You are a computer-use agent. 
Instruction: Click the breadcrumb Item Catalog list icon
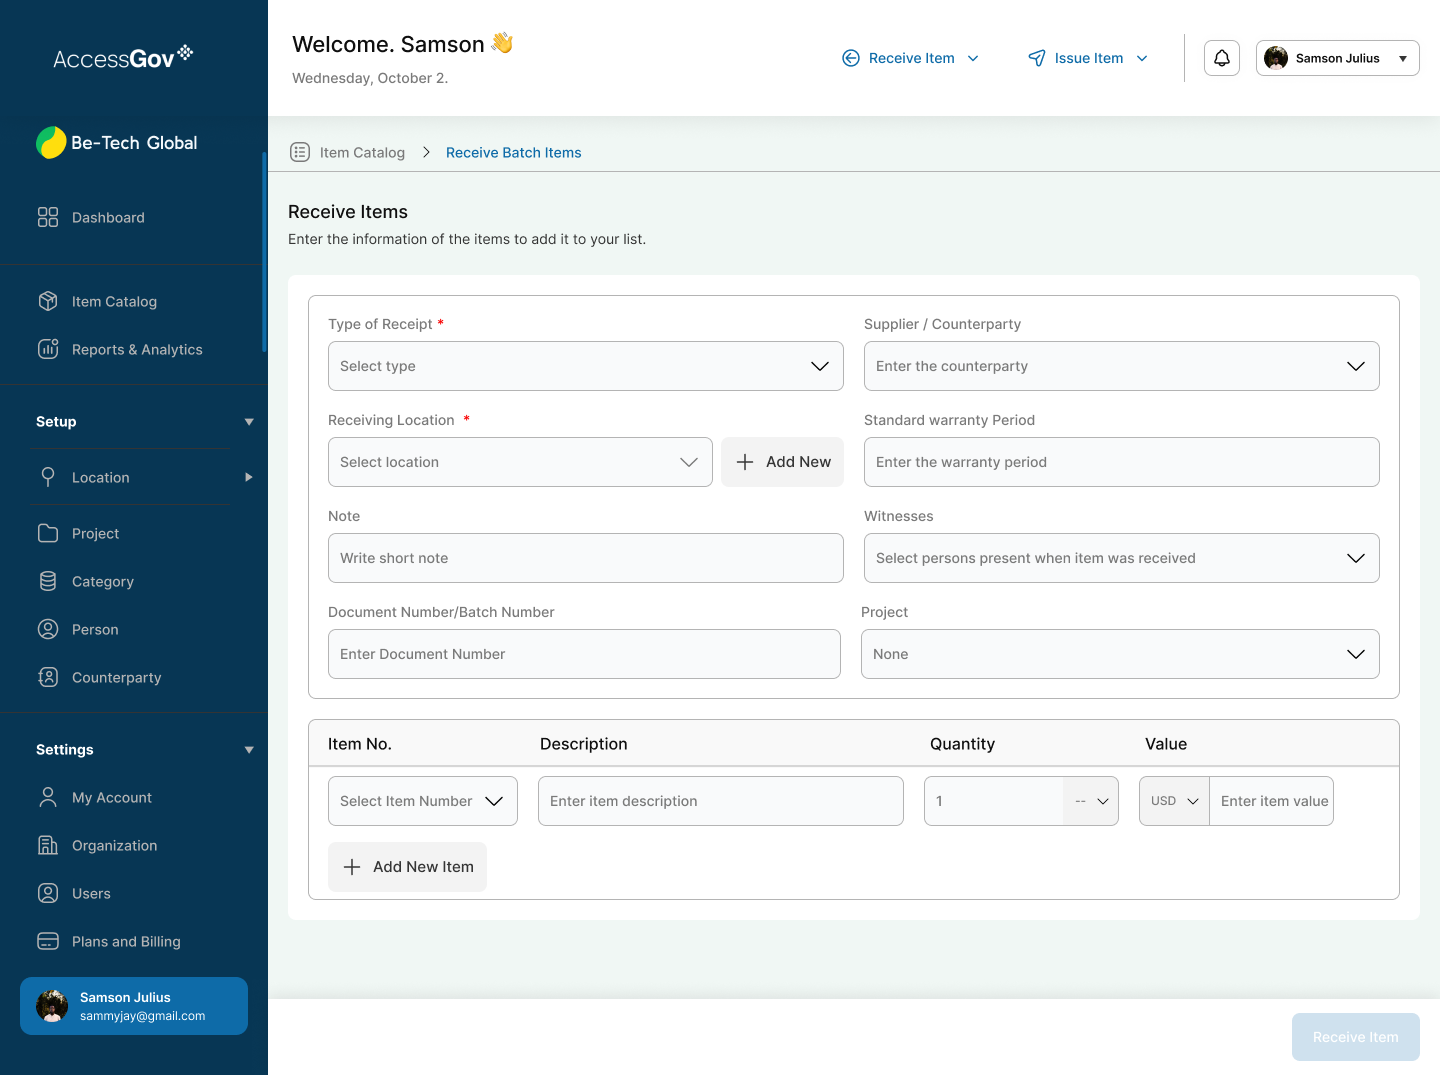[300, 152]
